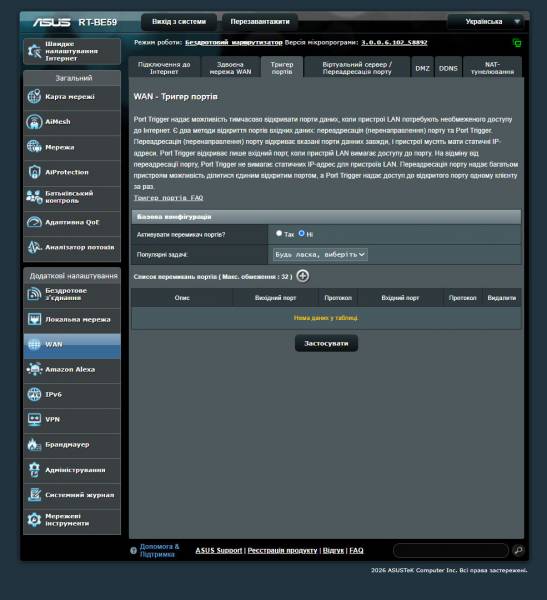The height and width of the screenshot is (600, 547).
Task: Click the IPv6 globe icon
Action: (x=34, y=395)
